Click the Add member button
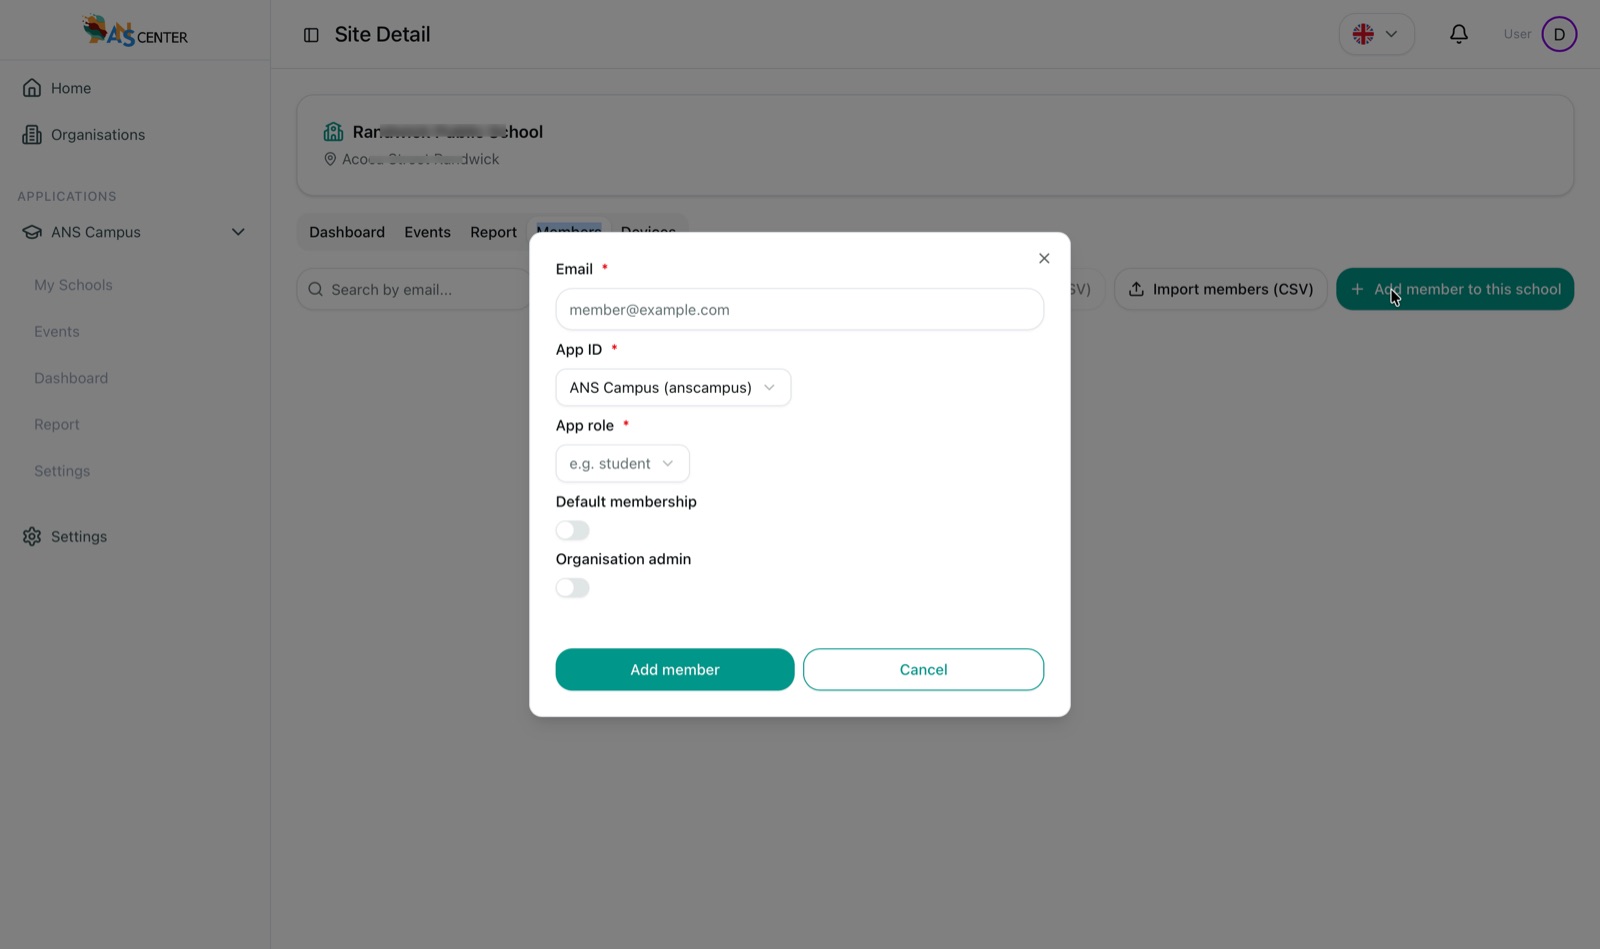The width and height of the screenshot is (1600, 949). 675,669
